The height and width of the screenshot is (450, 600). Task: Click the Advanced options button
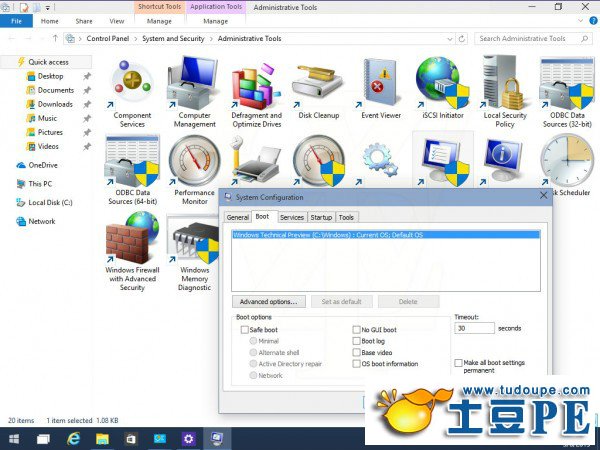[x=269, y=302]
